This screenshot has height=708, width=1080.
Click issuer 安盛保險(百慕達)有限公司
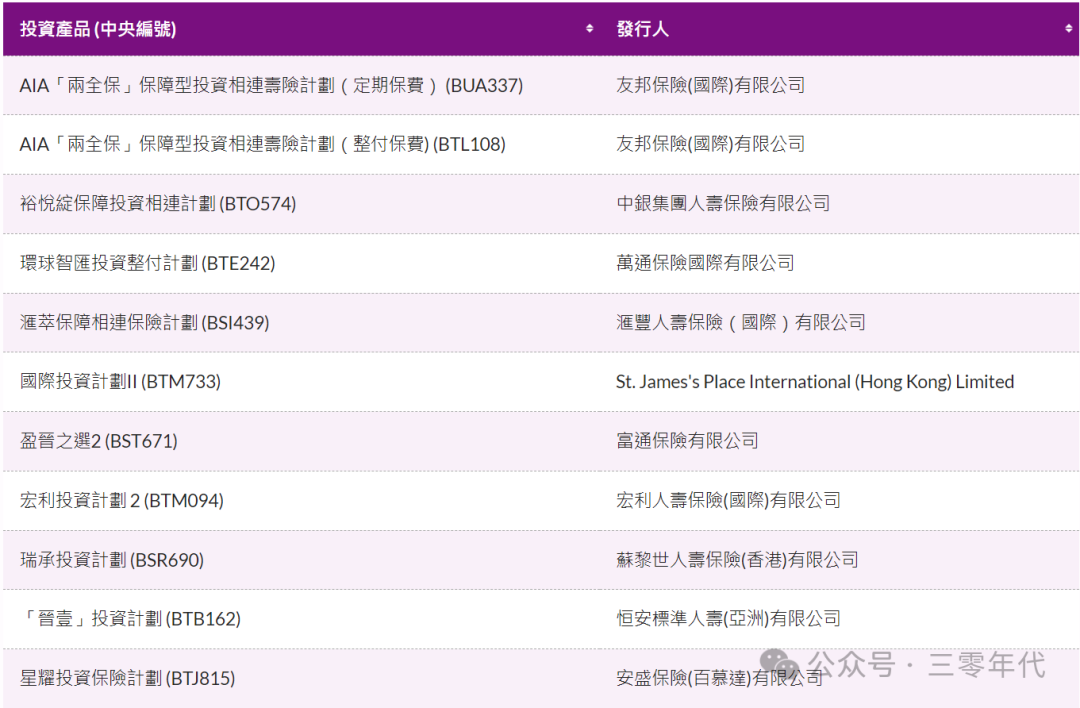[x=719, y=678]
